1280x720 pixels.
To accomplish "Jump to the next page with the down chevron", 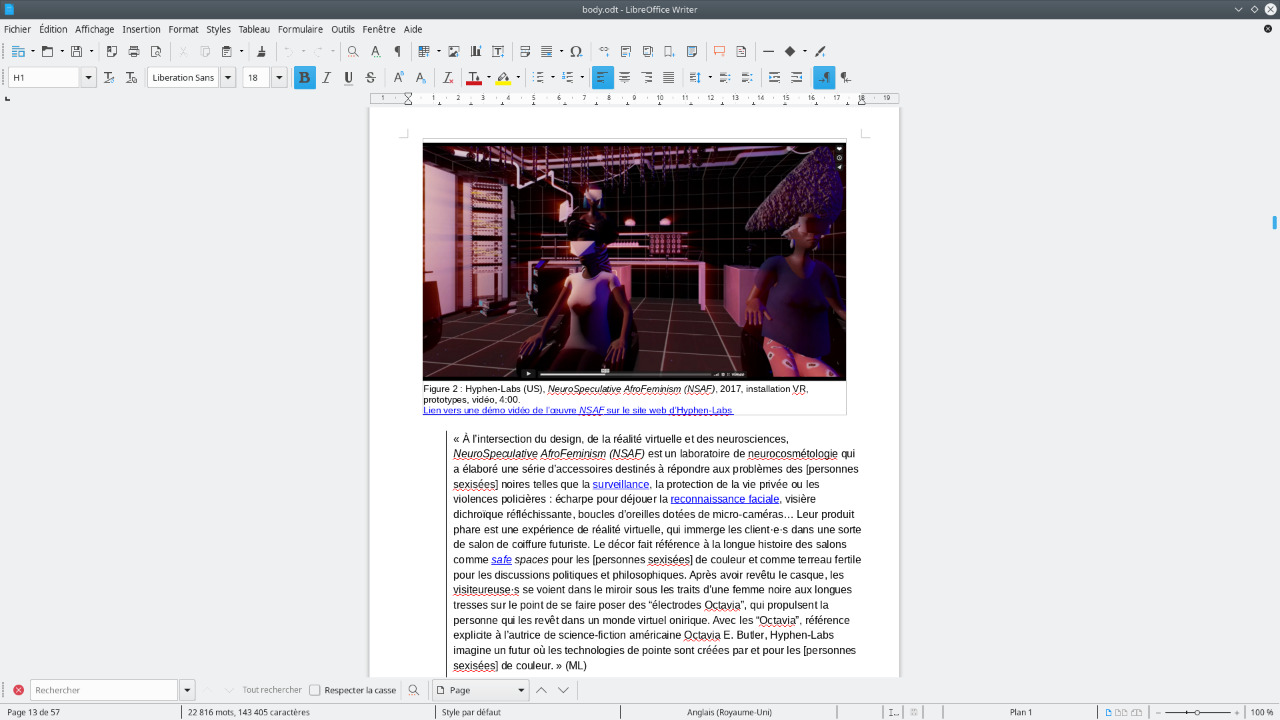I will pos(563,690).
